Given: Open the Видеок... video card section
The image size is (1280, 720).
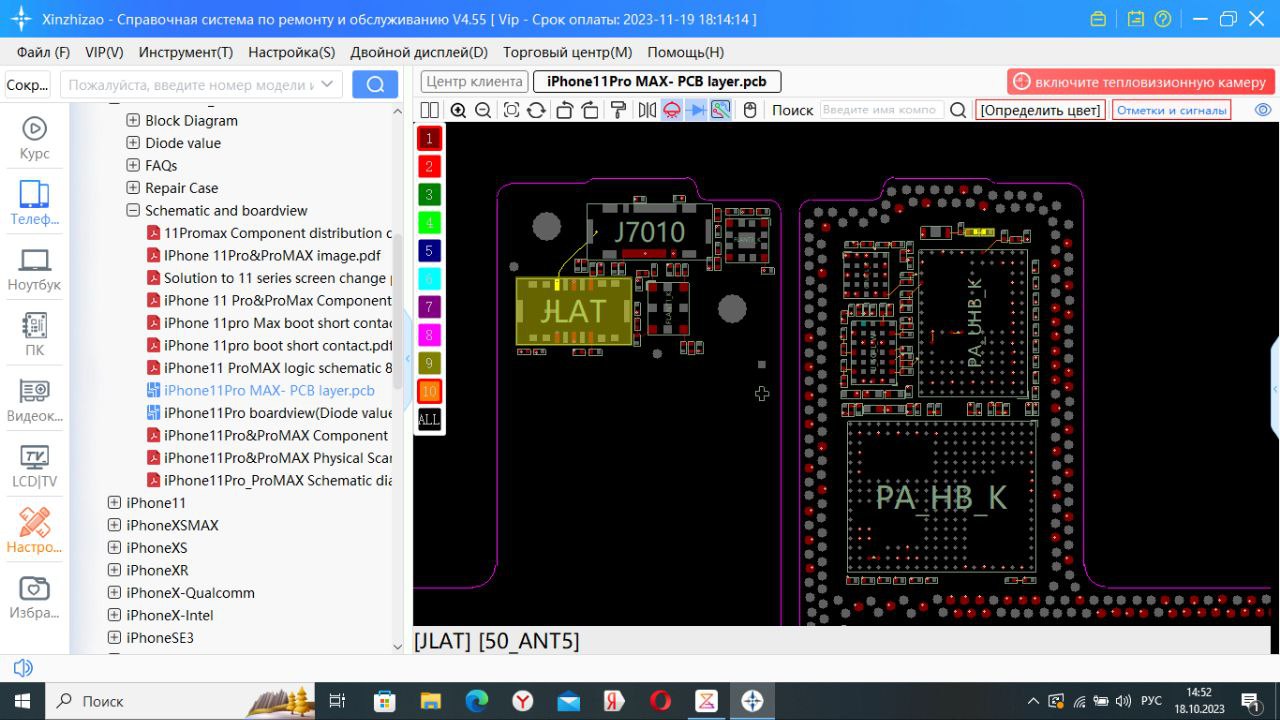Looking at the screenshot, I should 35,400.
